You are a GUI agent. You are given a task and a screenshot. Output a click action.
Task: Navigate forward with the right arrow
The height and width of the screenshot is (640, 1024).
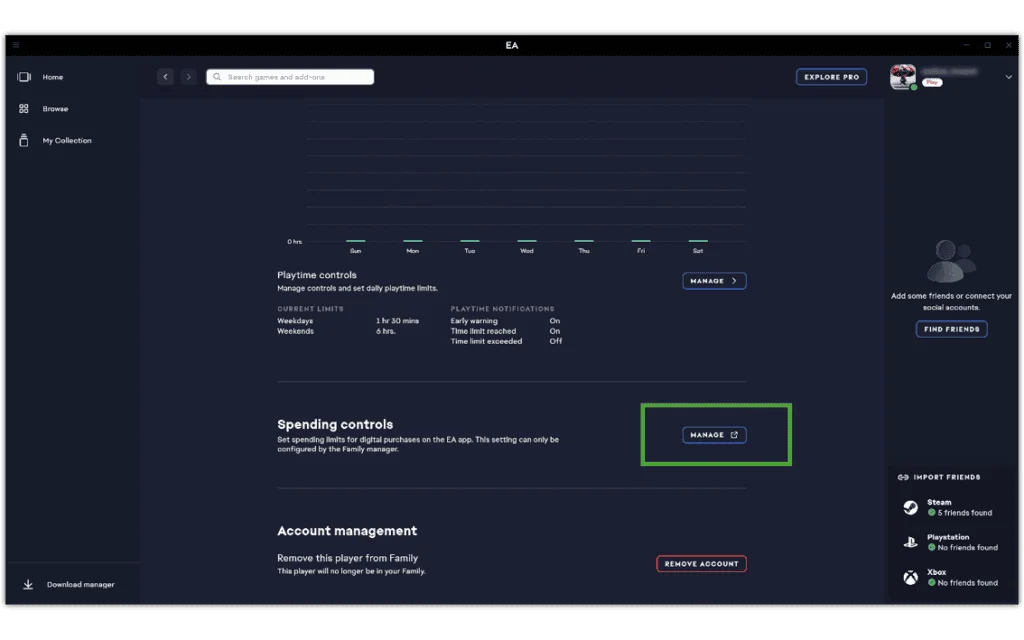[x=188, y=77]
